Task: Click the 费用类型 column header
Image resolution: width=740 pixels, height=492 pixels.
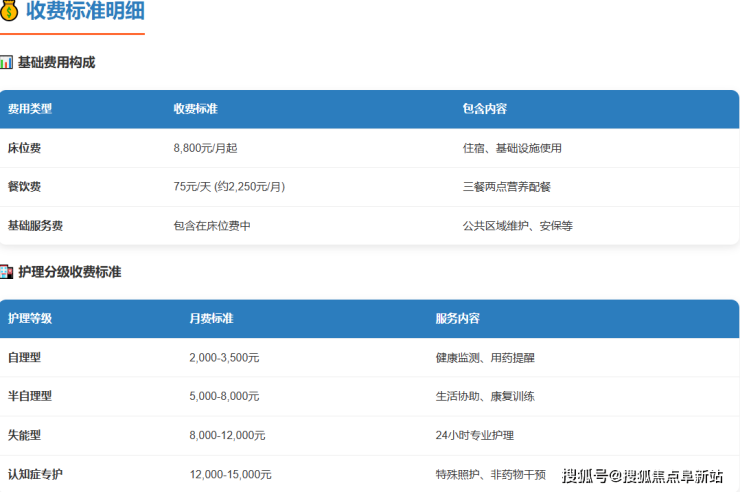Action: tap(30, 109)
